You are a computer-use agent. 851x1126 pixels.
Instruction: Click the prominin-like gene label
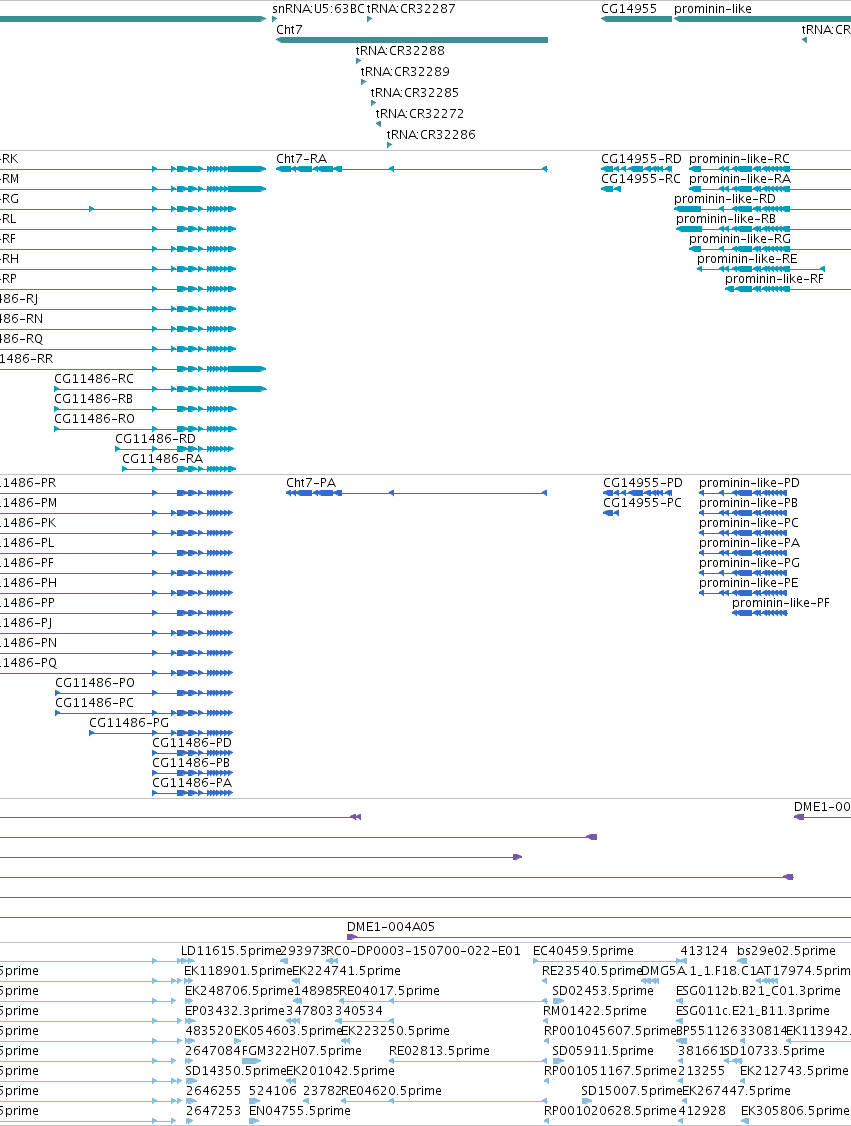point(712,9)
